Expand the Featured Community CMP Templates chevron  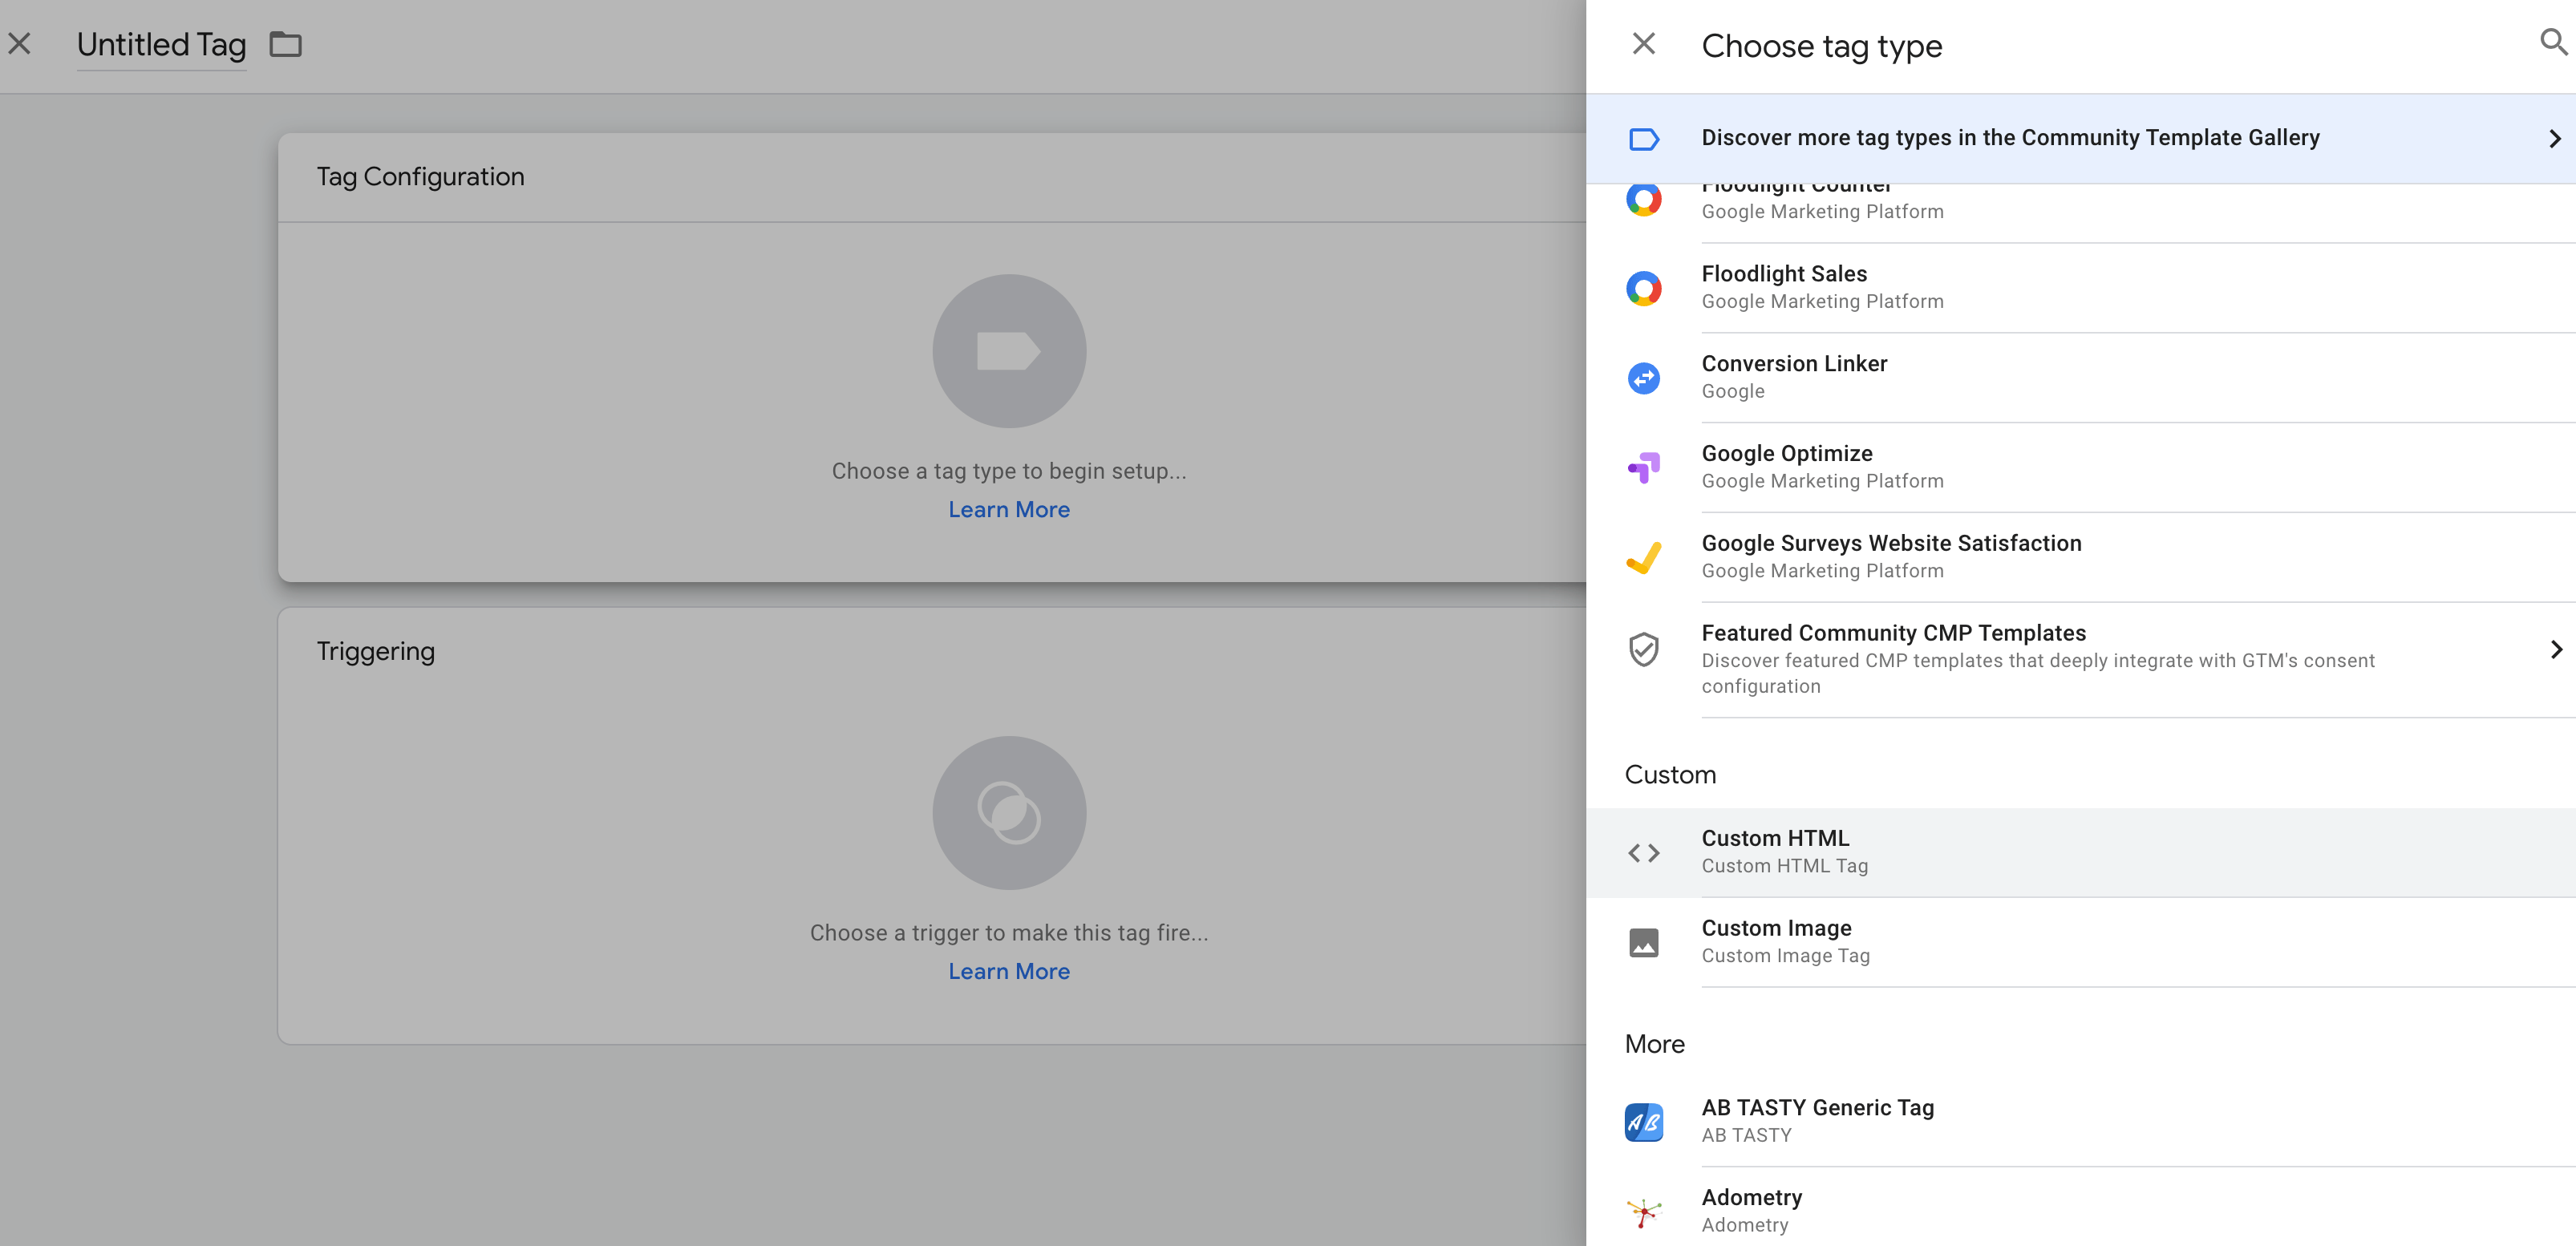coord(2555,650)
